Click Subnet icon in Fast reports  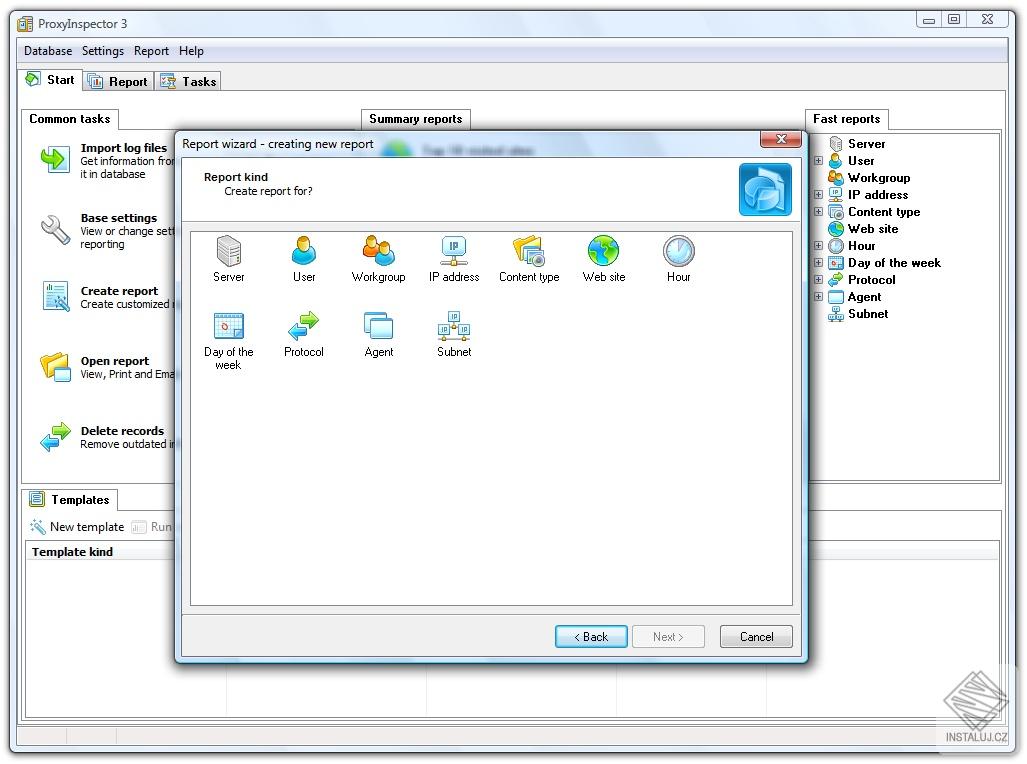tap(836, 314)
